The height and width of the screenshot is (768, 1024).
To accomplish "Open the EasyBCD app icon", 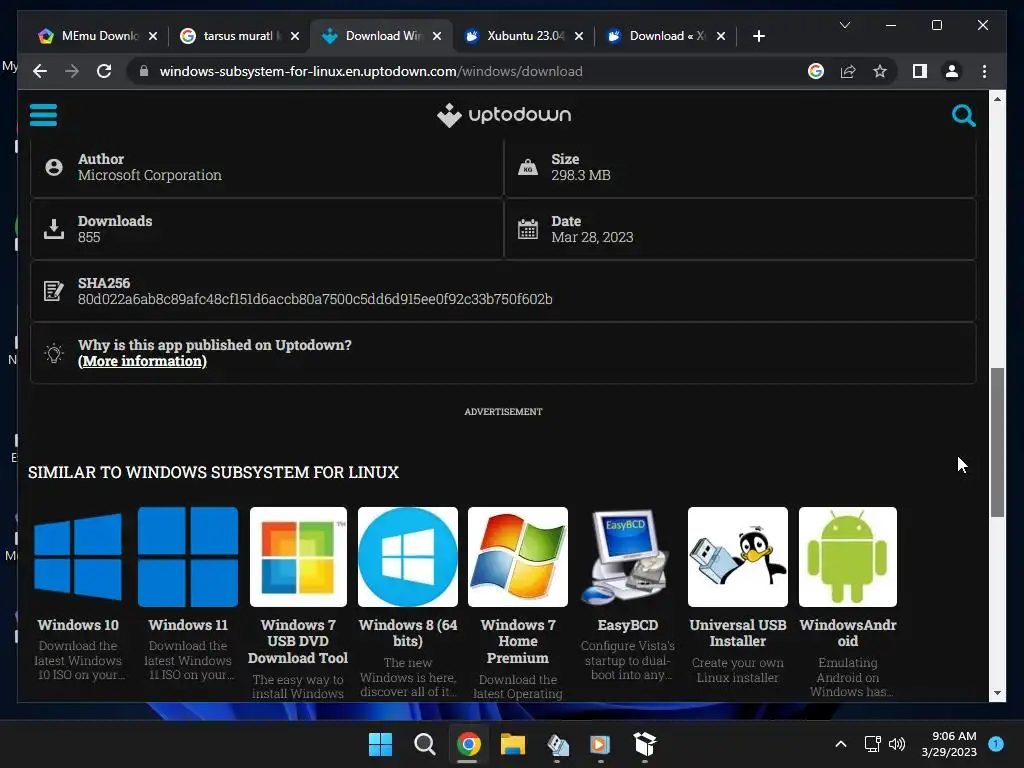I will click(628, 556).
